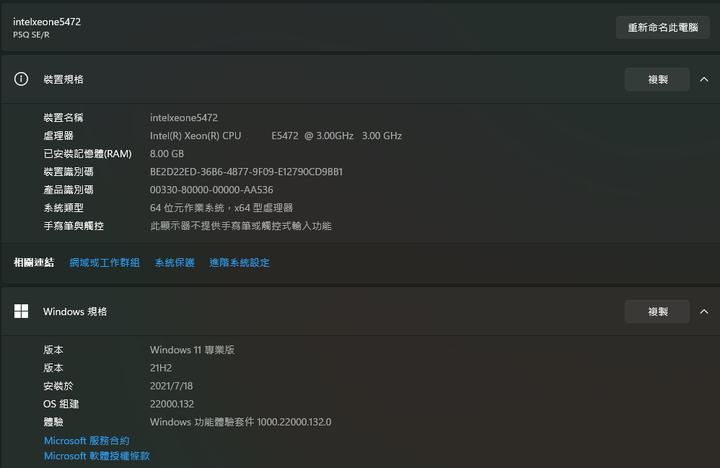Viewport: 720px width, 468px height.
Task: Click the 安裝於 label
Action: click(x=58, y=386)
